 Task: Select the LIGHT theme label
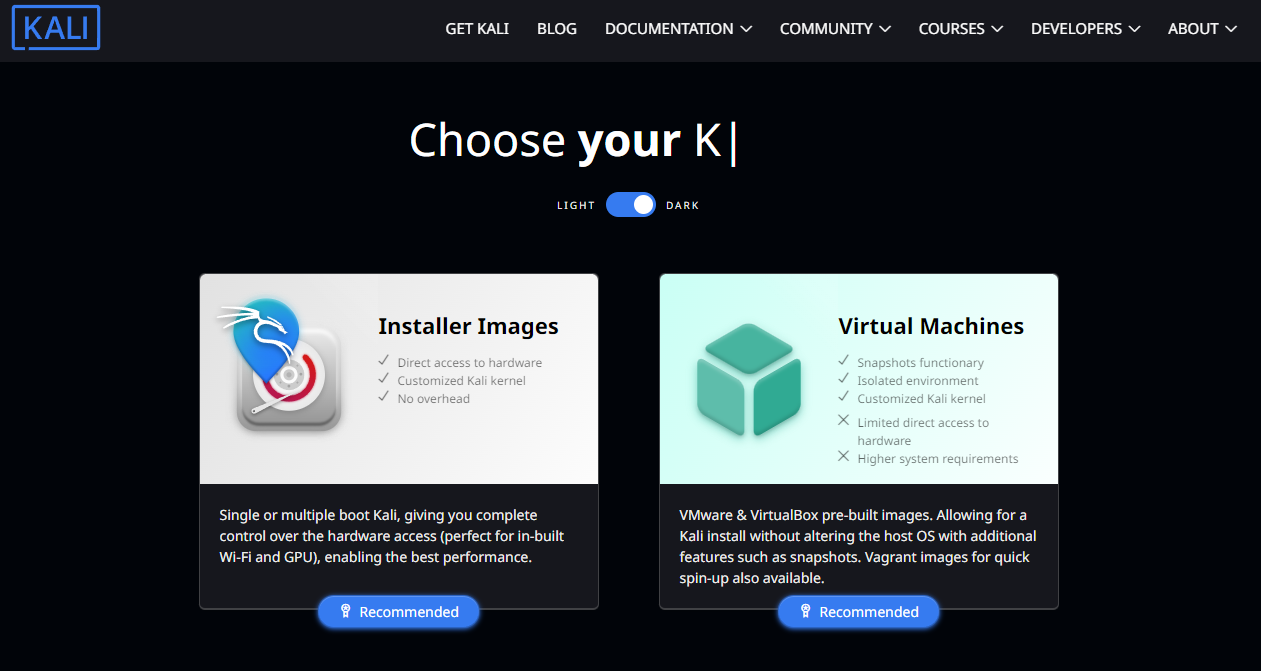(576, 206)
